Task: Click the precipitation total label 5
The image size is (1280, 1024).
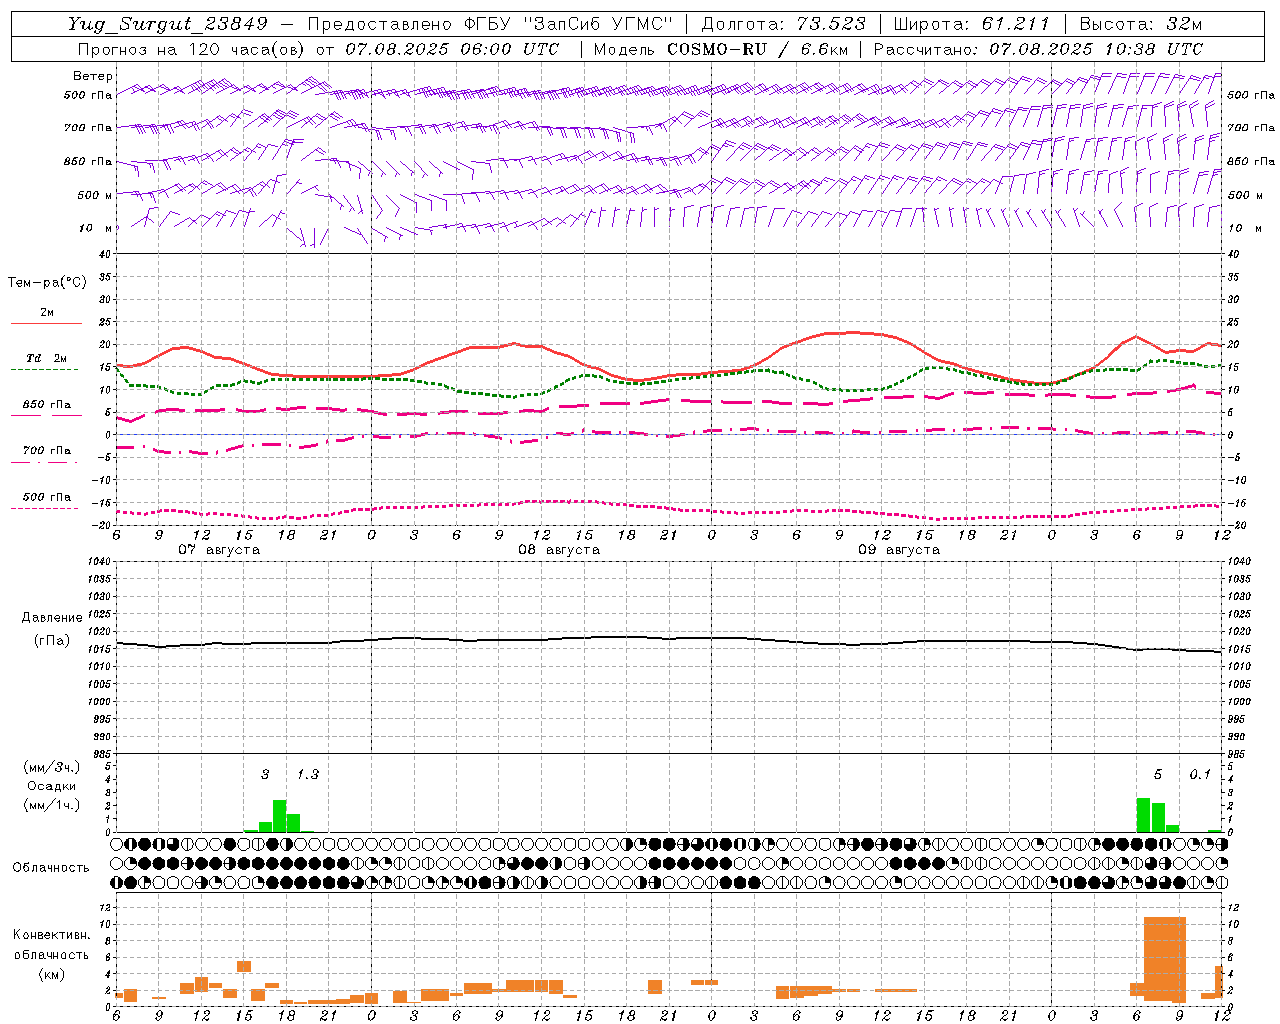Action: [1158, 774]
